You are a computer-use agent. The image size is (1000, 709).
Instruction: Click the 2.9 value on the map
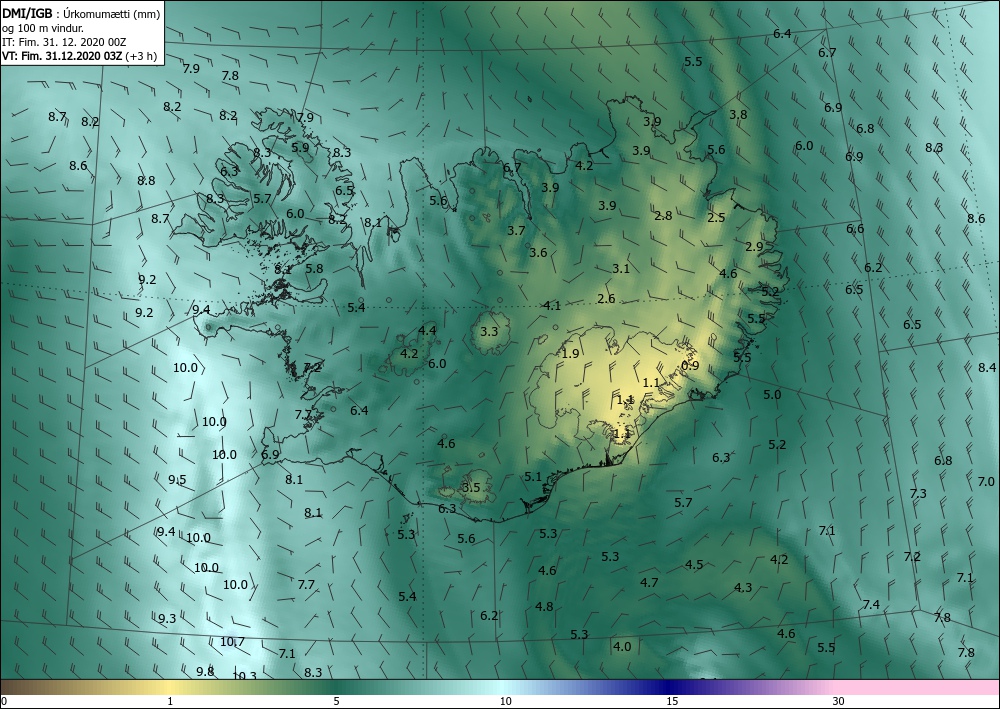click(x=754, y=246)
